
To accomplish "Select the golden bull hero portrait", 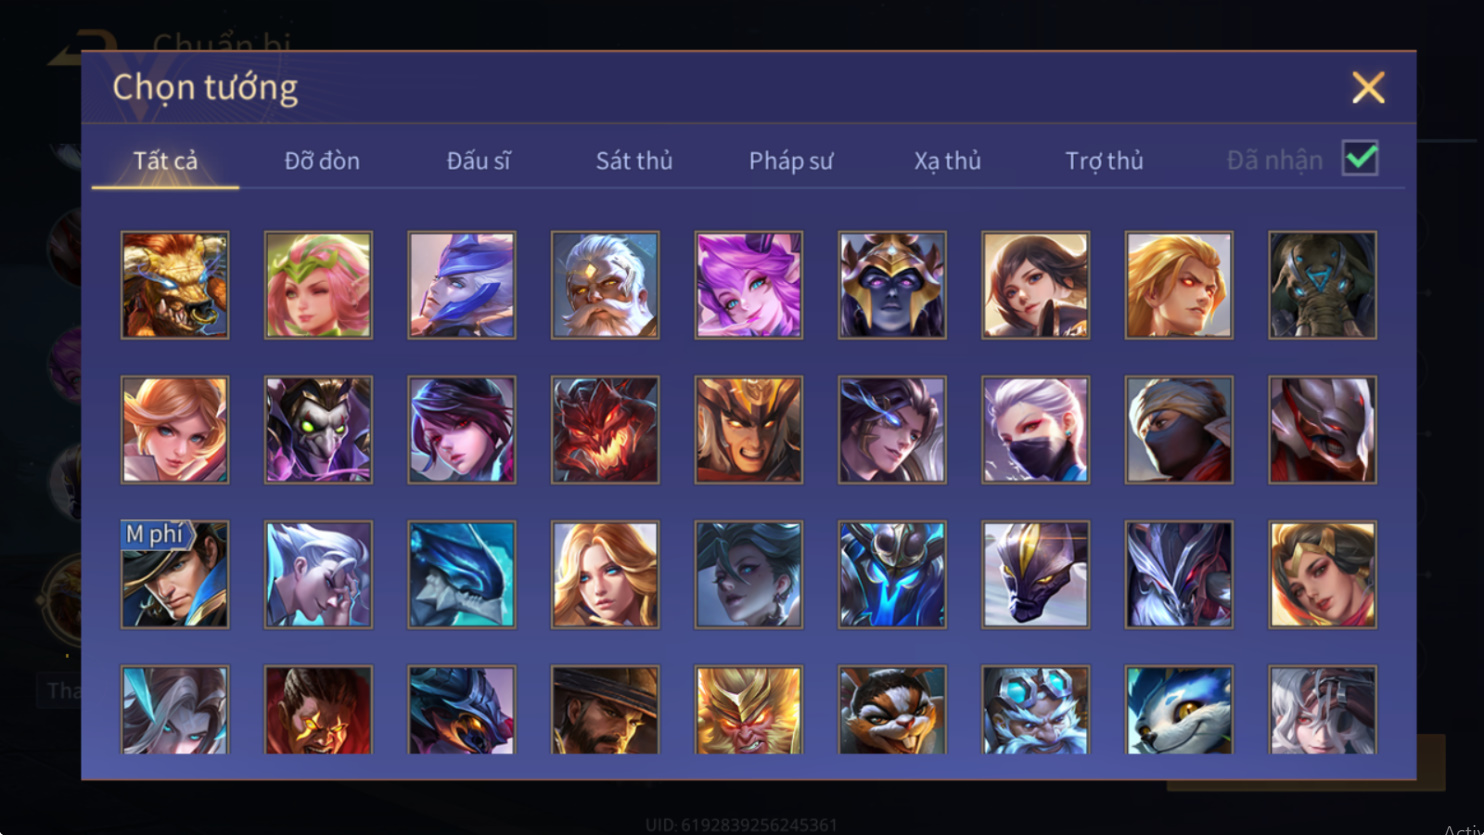I will coord(175,285).
